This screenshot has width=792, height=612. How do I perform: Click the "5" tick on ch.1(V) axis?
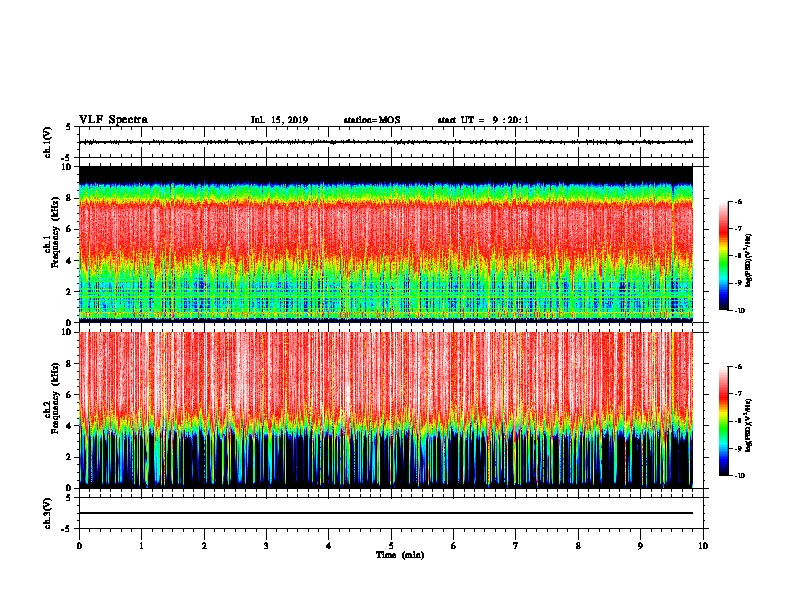coord(69,127)
